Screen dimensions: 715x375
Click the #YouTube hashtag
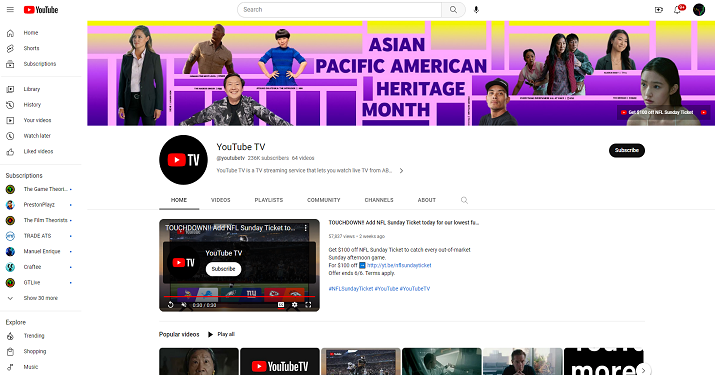[x=386, y=289]
